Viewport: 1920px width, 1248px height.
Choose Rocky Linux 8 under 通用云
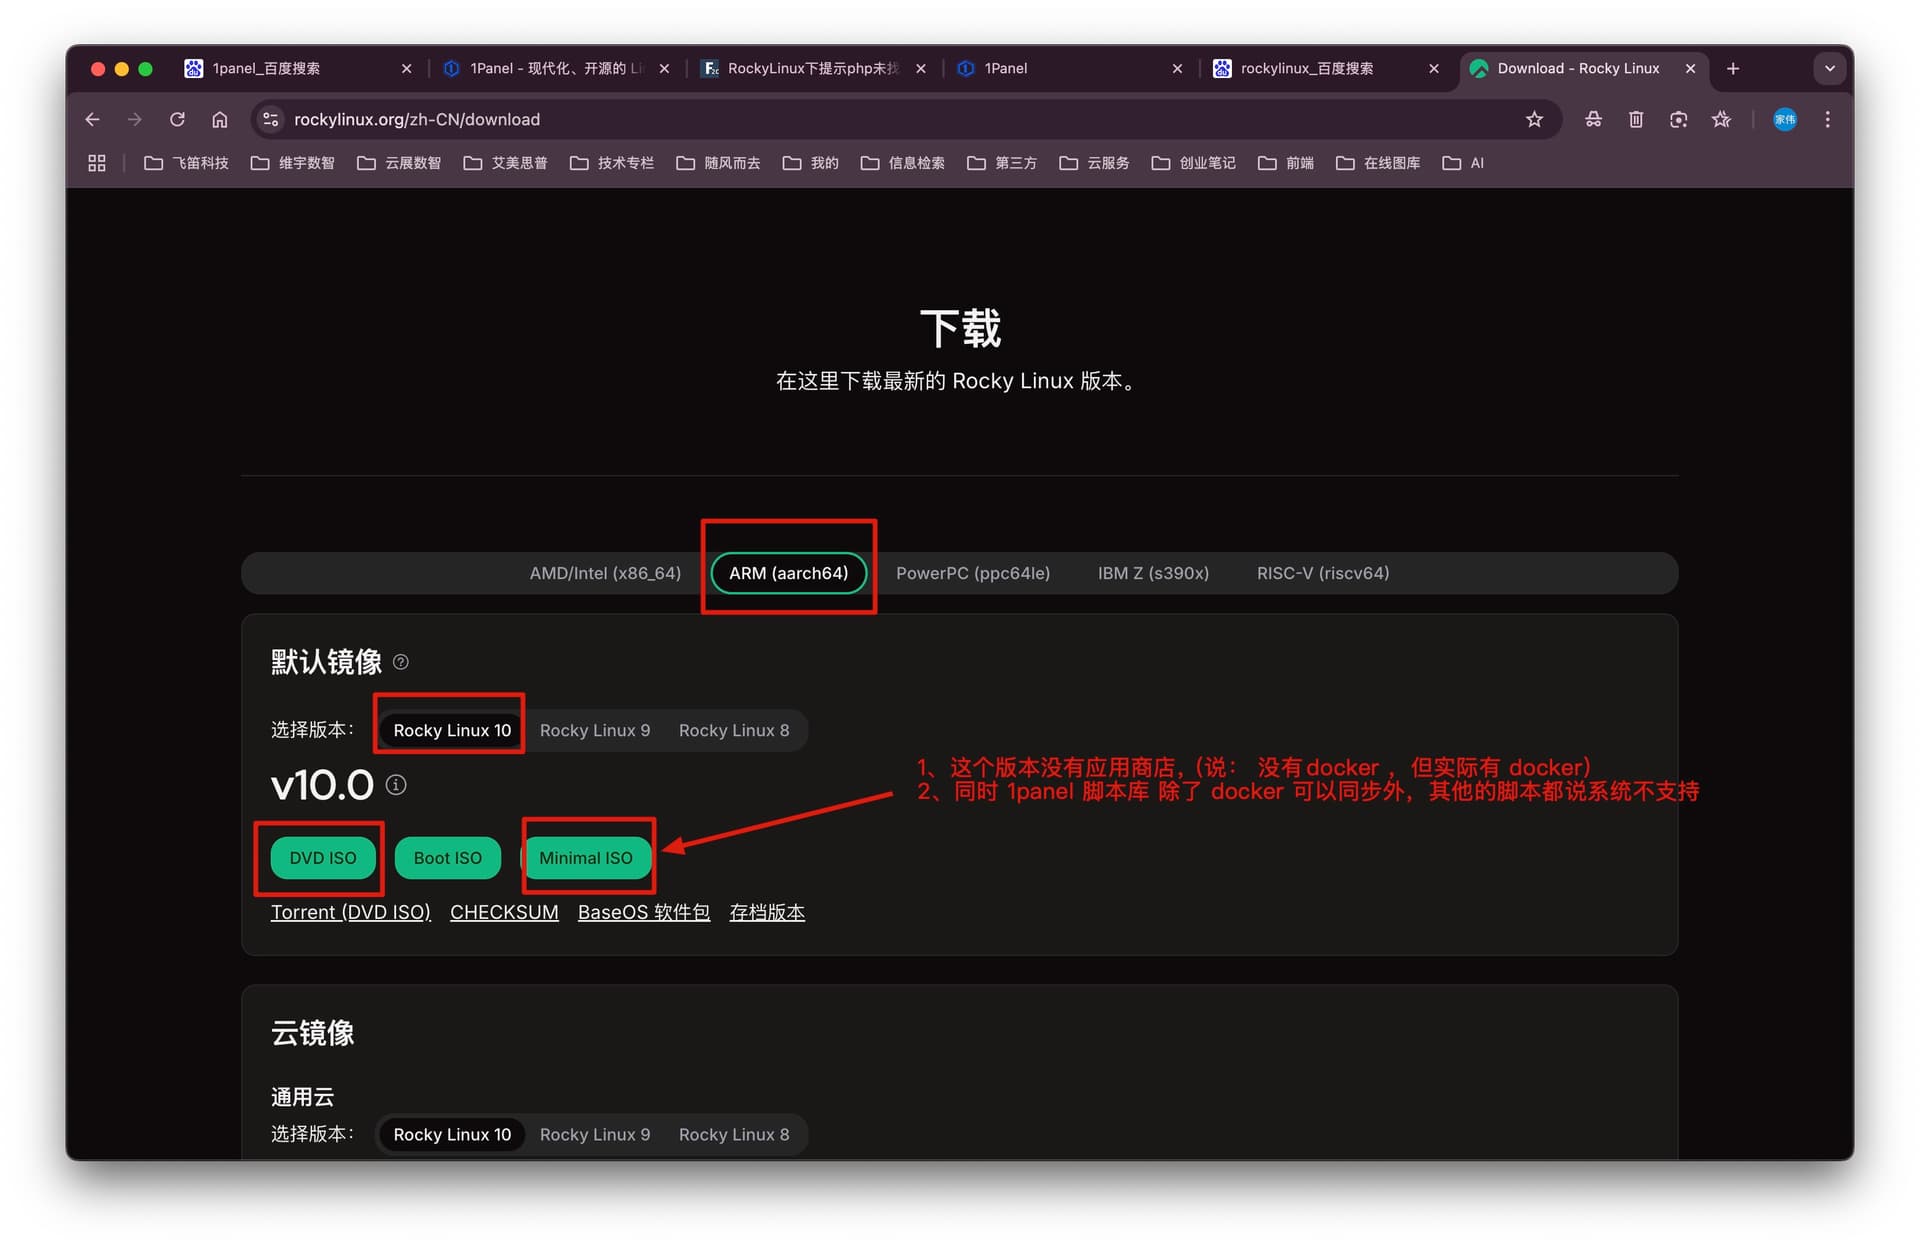click(x=734, y=1134)
